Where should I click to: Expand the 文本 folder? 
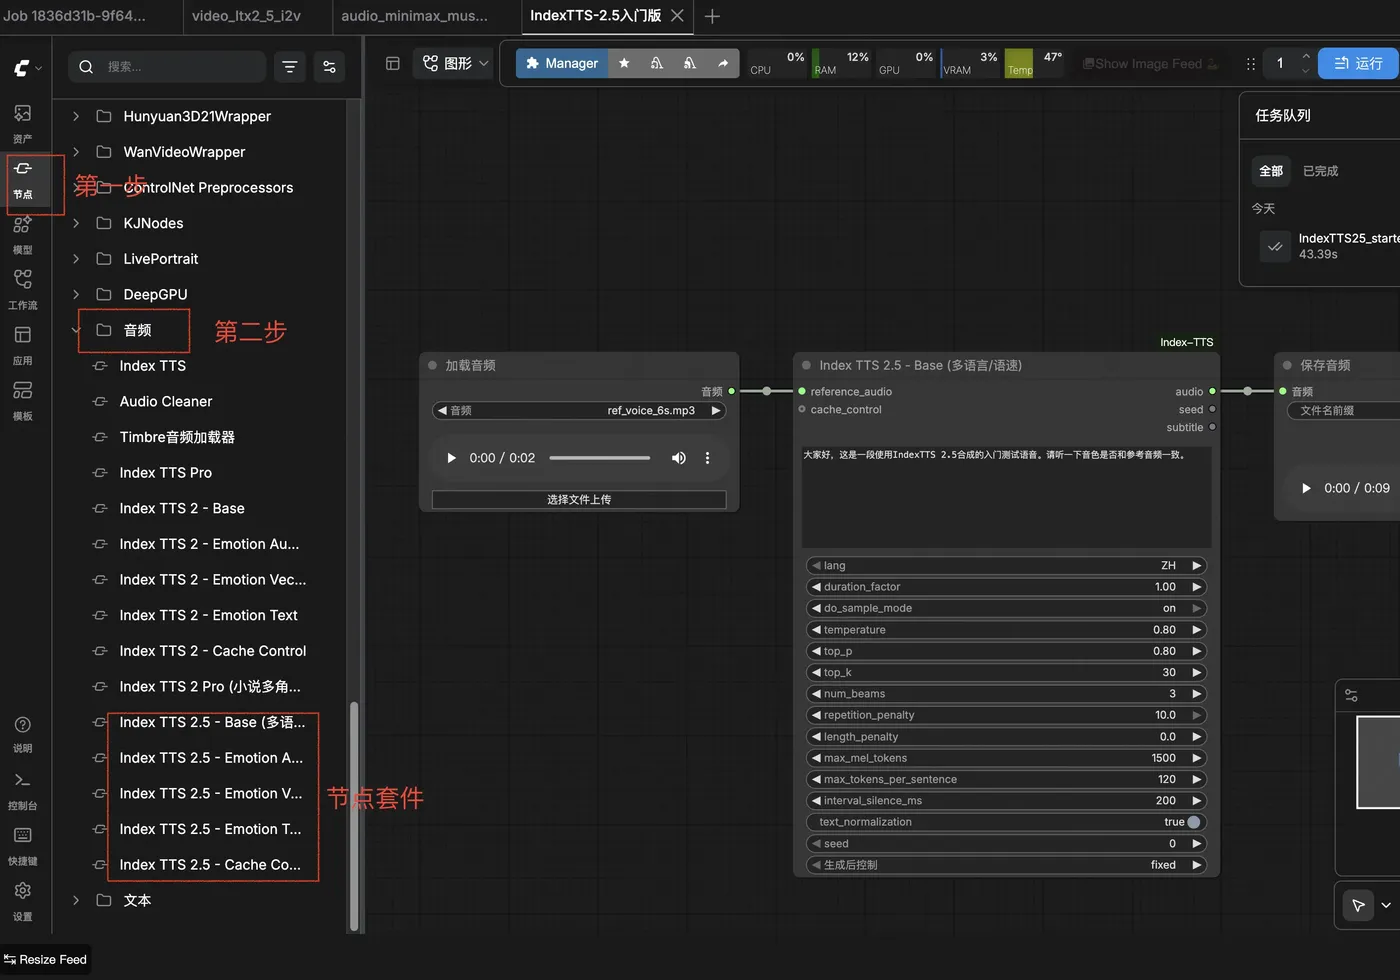[76, 900]
